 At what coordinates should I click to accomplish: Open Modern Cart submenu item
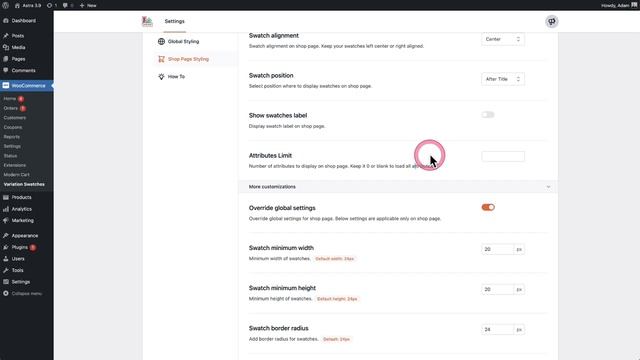pyautogui.click(x=16, y=175)
